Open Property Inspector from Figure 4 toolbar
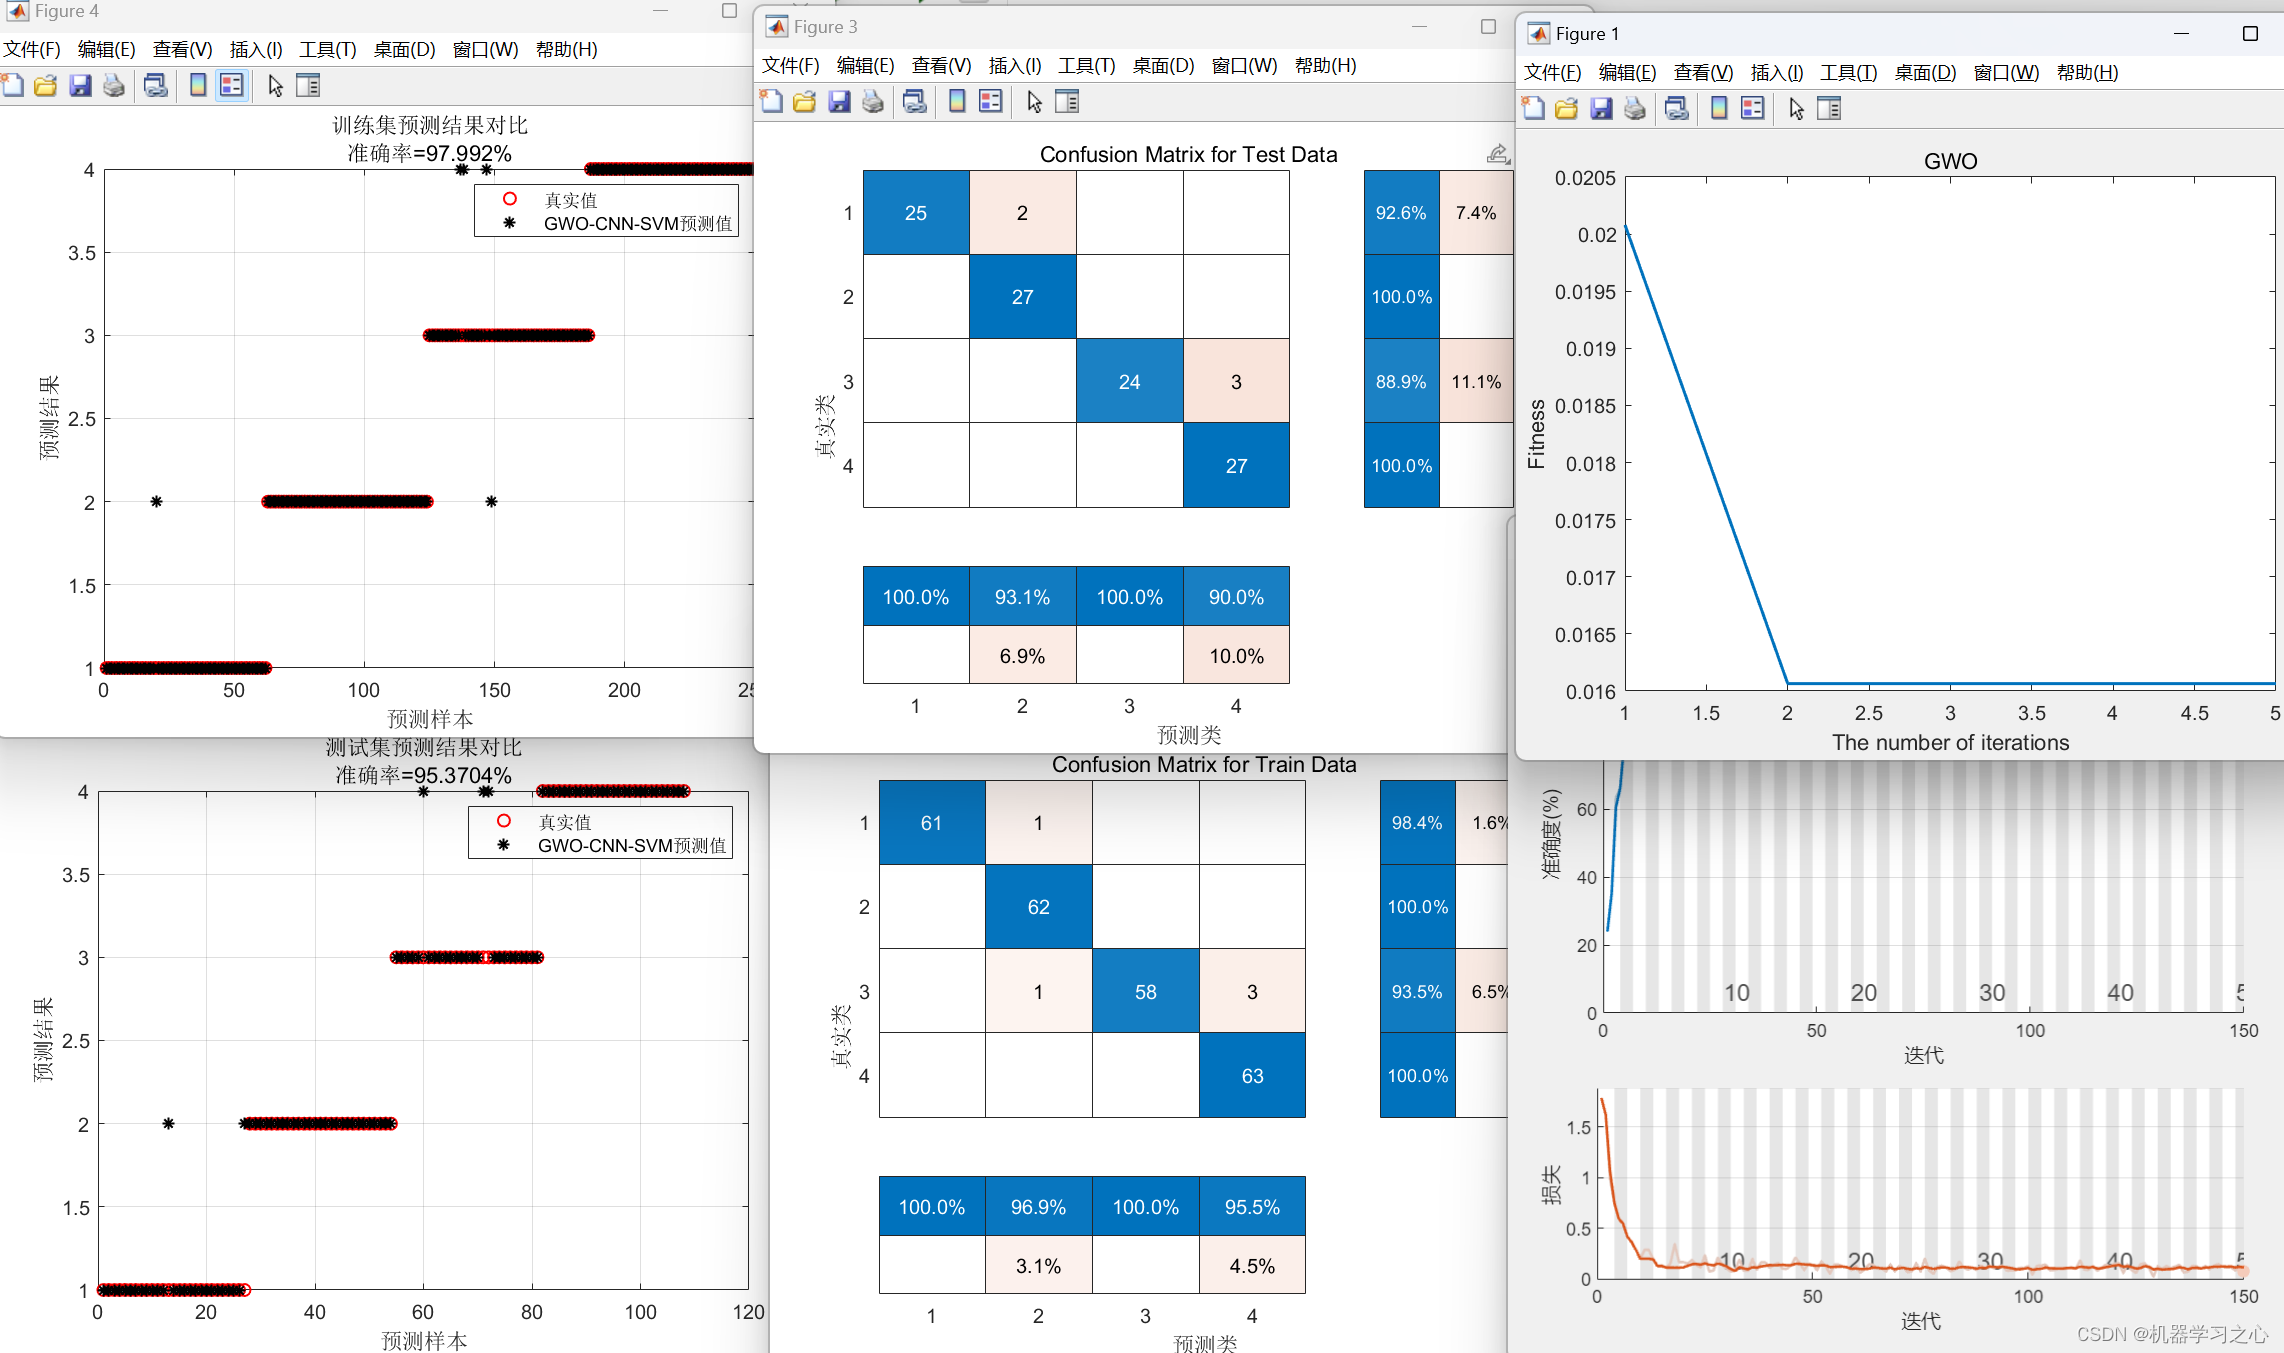Viewport: 2284px width, 1353px height. (x=309, y=86)
